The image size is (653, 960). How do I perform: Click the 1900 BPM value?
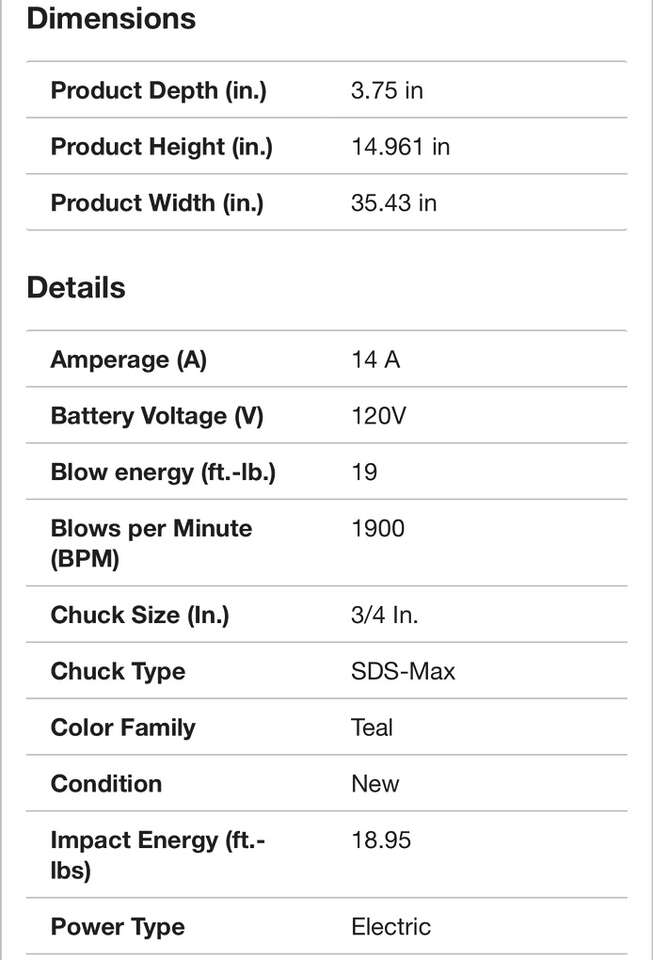coord(378,528)
